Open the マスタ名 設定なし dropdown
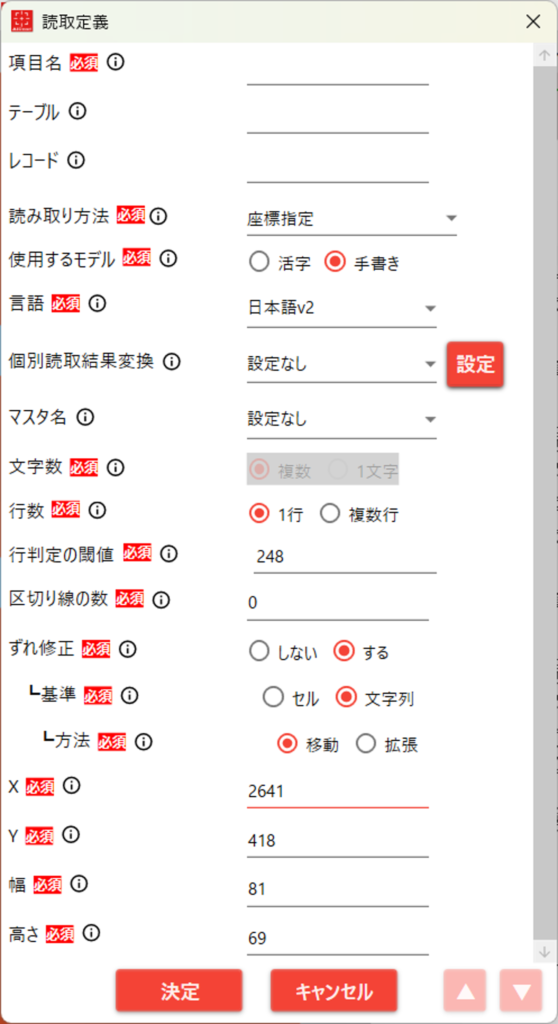This screenshot has width=558, height=1024. tap(342, 419)
